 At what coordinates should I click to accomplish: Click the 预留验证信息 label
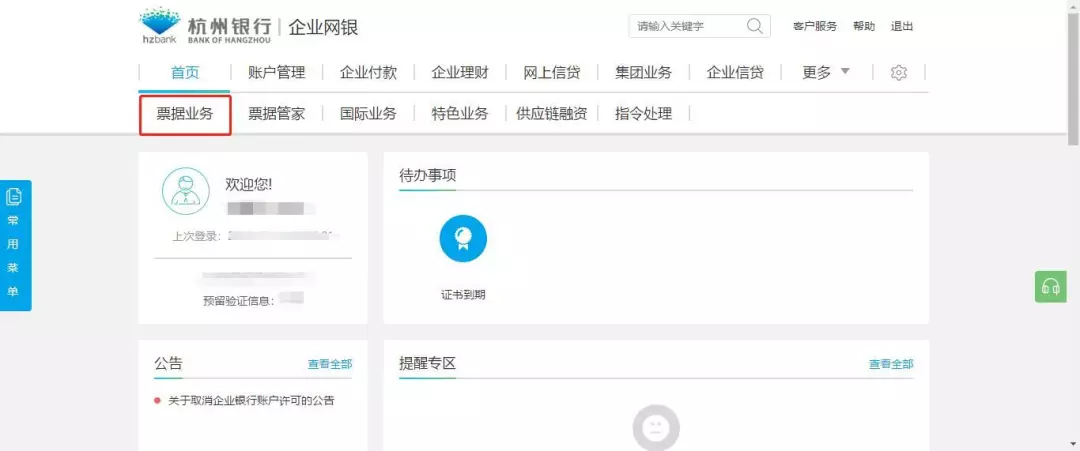tap(238, 301)
